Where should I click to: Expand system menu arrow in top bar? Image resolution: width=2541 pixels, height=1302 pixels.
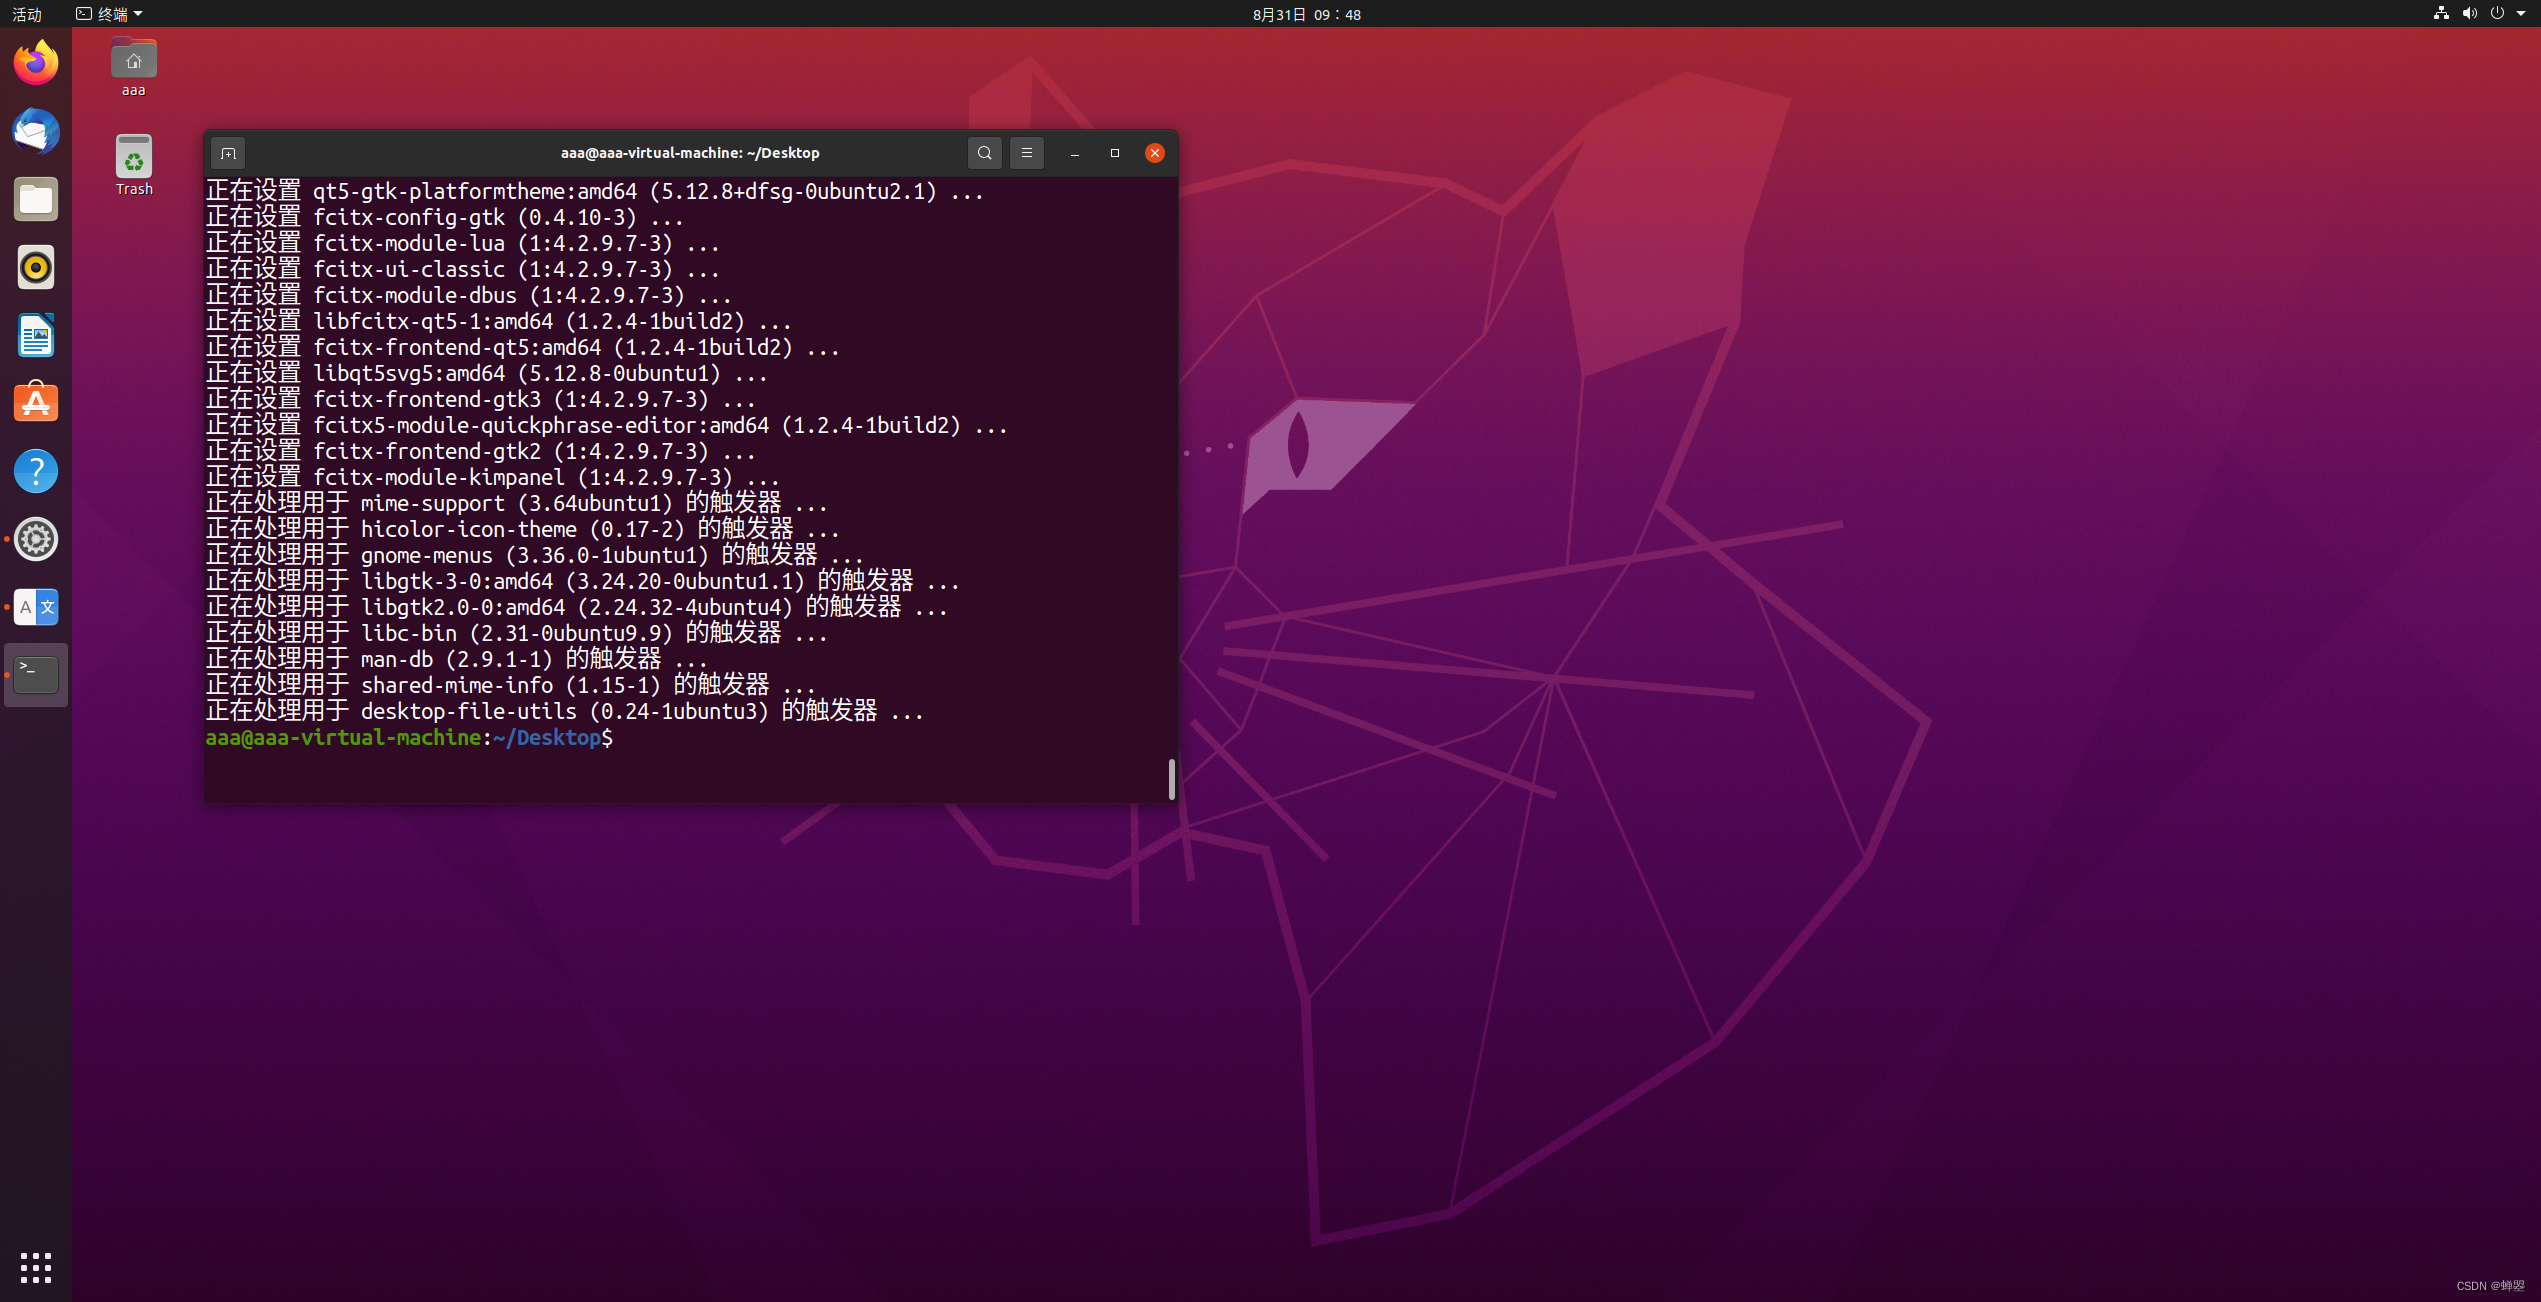point(2521,14)
